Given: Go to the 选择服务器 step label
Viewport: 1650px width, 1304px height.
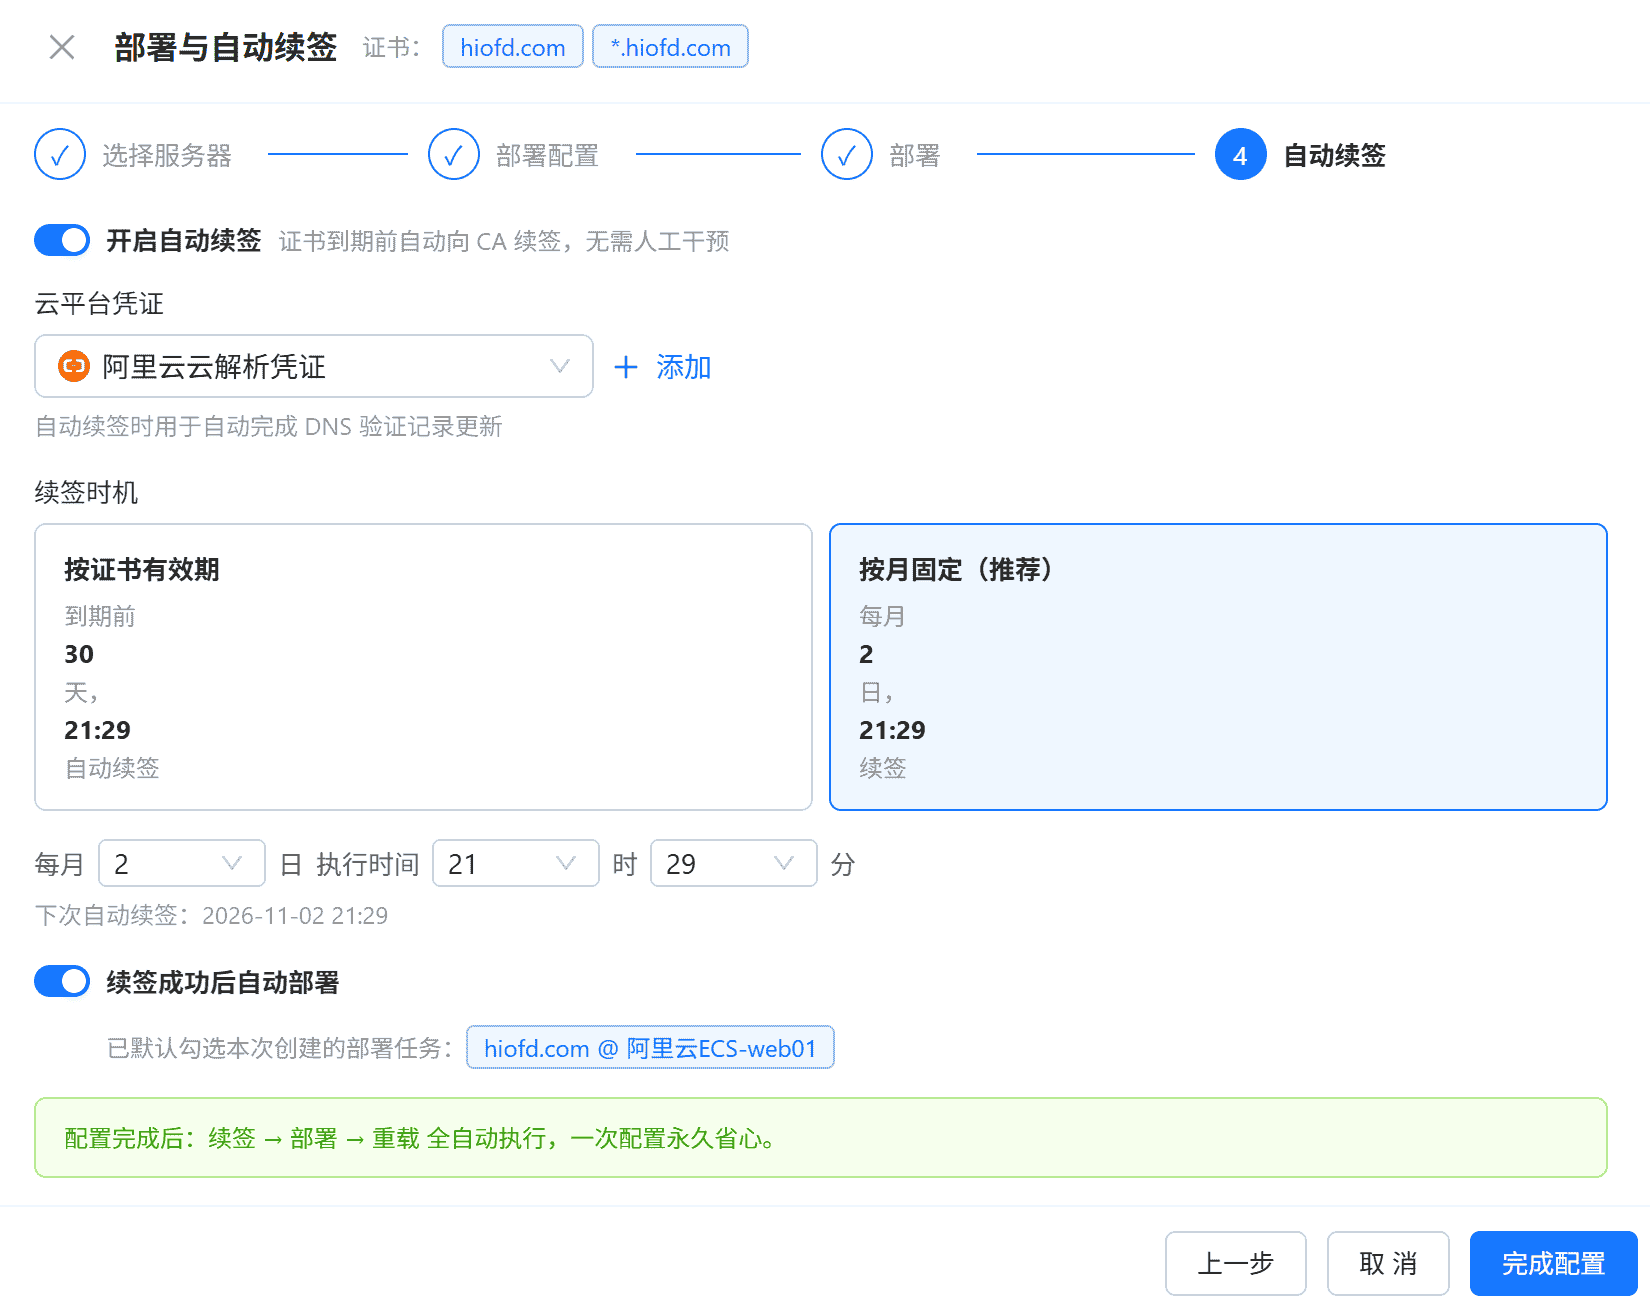Looking at the screenshot, I should [167, 155].
